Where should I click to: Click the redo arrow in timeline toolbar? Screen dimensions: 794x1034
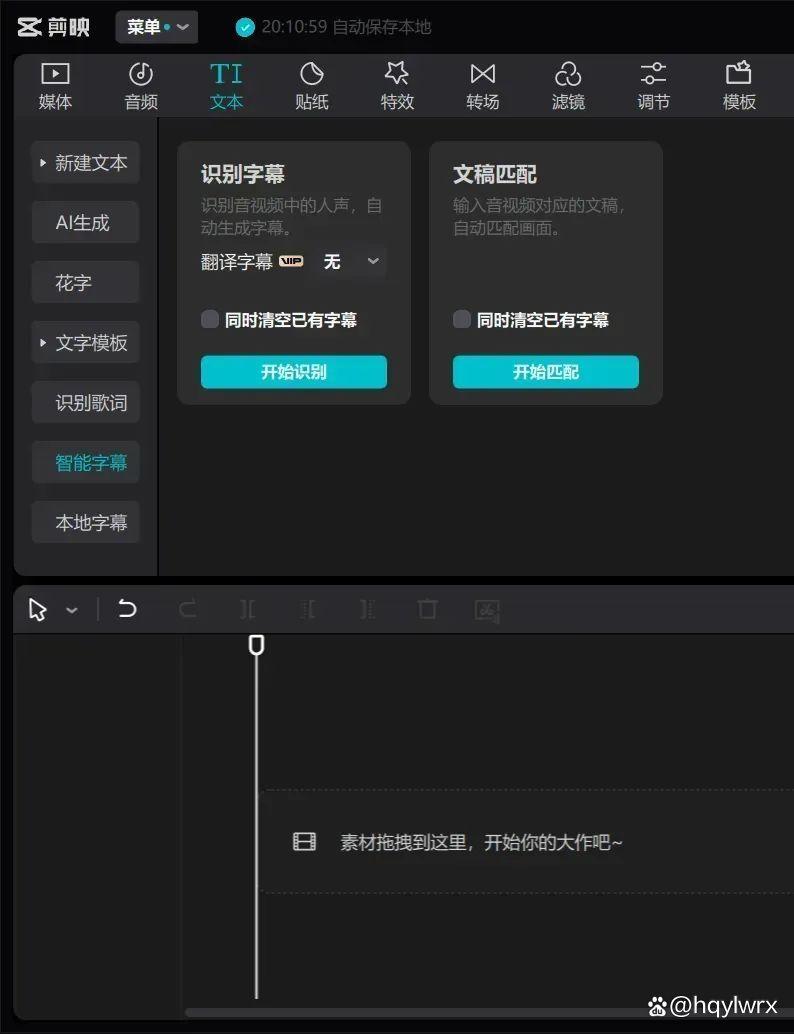coord(188,608)
